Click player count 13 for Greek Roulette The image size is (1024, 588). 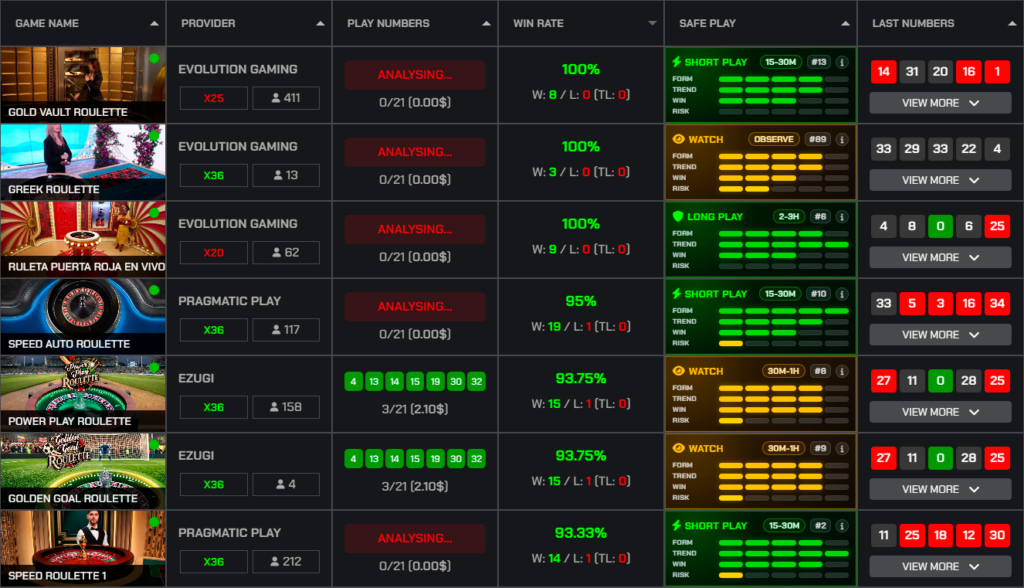[x=286, y=175]
